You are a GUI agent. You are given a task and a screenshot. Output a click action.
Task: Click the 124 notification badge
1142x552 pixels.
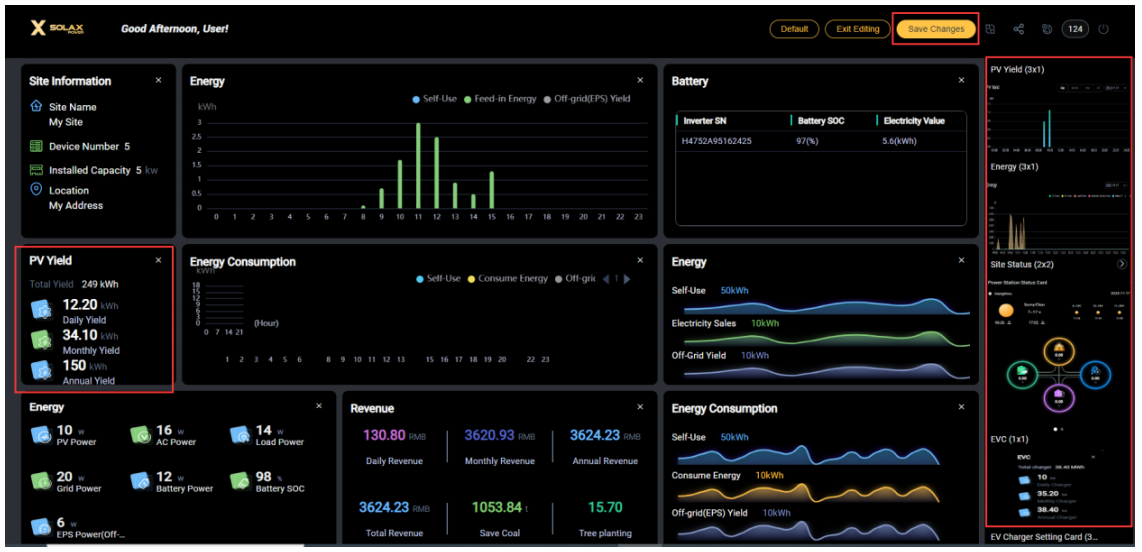coord(1075,29)
